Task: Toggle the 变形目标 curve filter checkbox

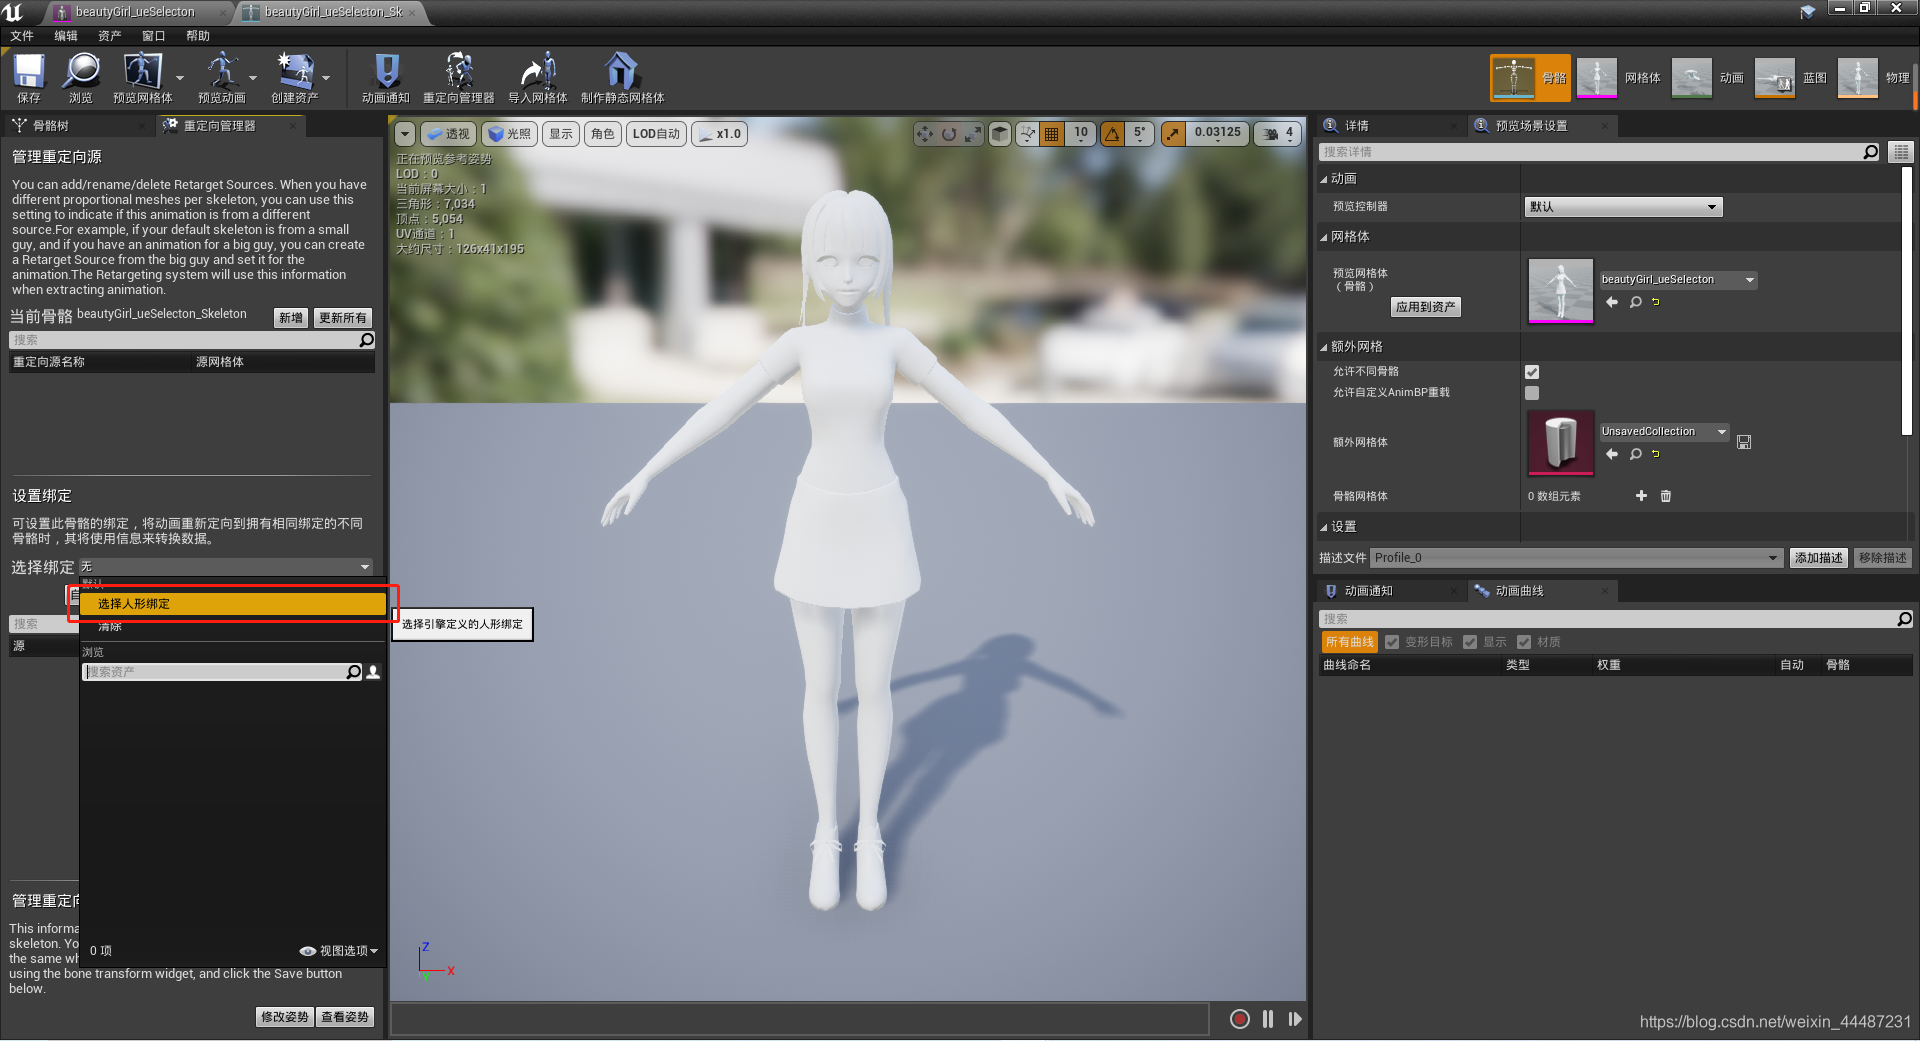Action: click(1392, 642)
